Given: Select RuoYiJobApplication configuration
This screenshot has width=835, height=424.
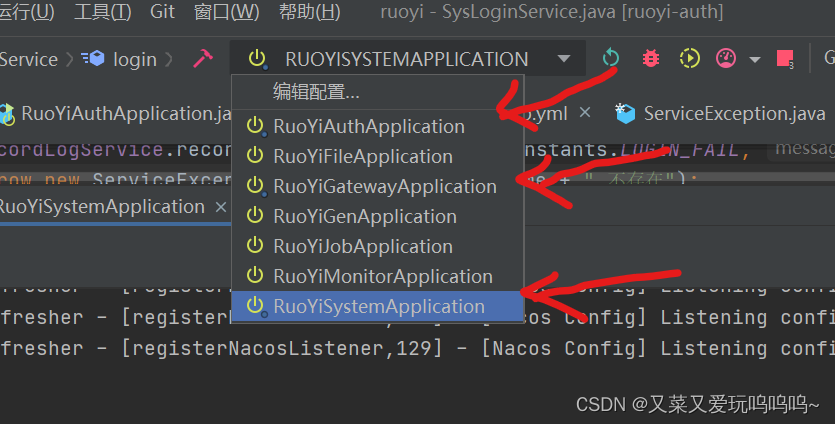Looking at the screenshot, I should pos(378,246).
